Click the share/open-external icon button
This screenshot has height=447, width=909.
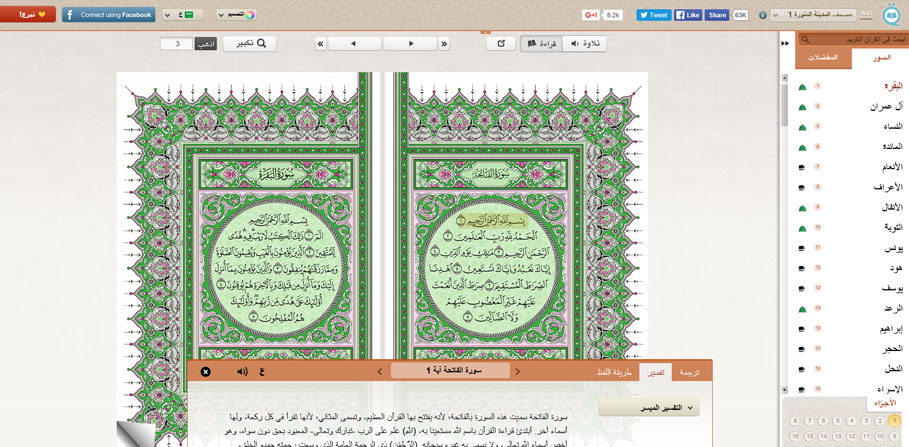501,44
